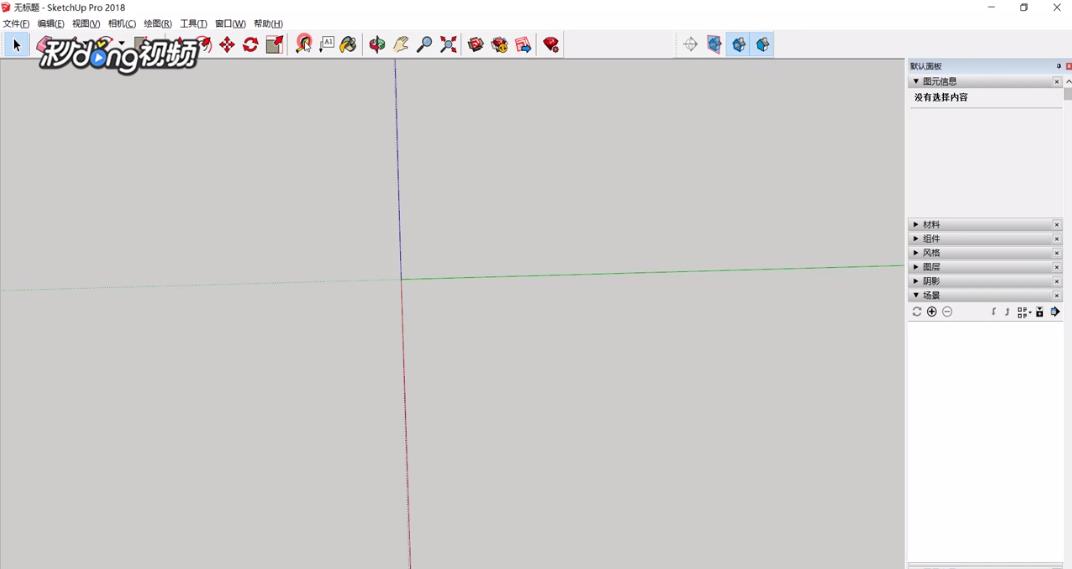Select the Tape Measure tool

[x=304, y=45]
